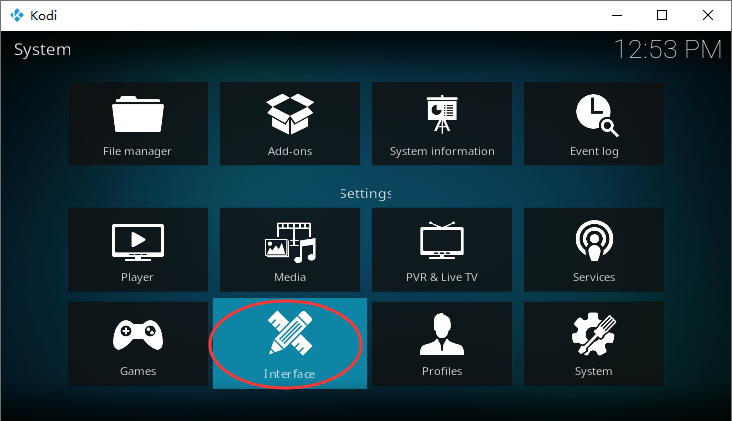The height and width of the screenshot is (421, 732).
Task: Close the Kodi window
Action: click(x=708, y=15)
